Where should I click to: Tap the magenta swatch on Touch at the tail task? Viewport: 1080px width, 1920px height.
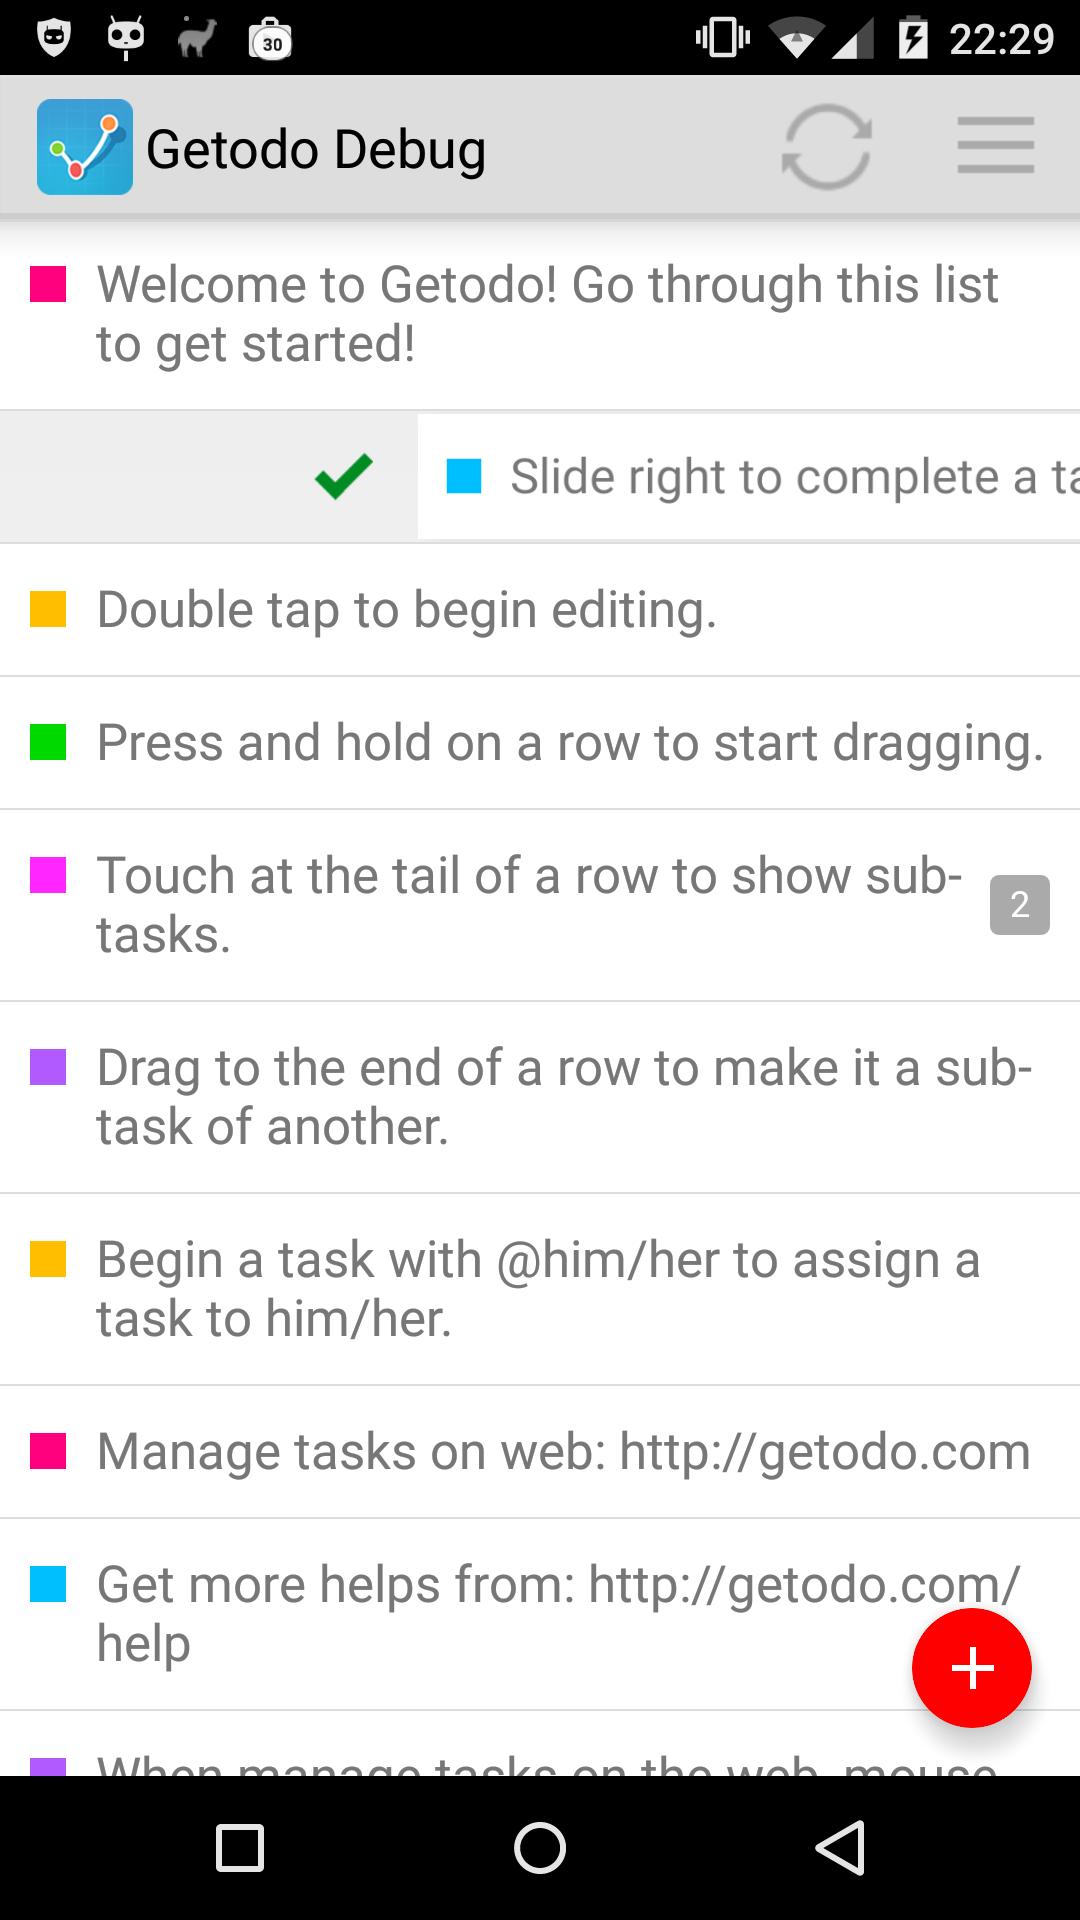click(x=48, y=875)
